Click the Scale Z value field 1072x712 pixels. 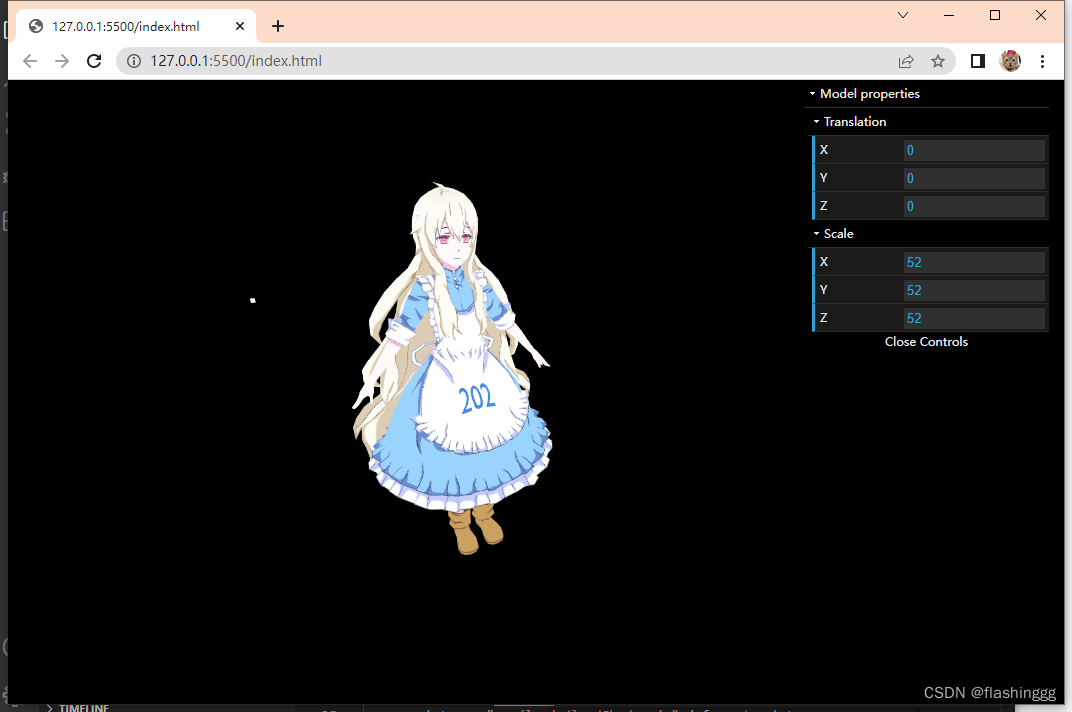(974, 319)
